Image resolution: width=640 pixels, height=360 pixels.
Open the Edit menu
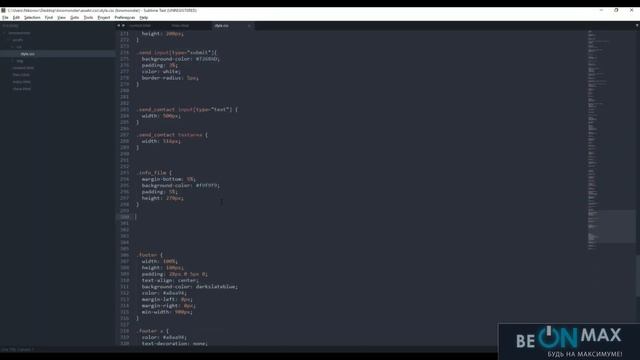[x=16, y=18]
